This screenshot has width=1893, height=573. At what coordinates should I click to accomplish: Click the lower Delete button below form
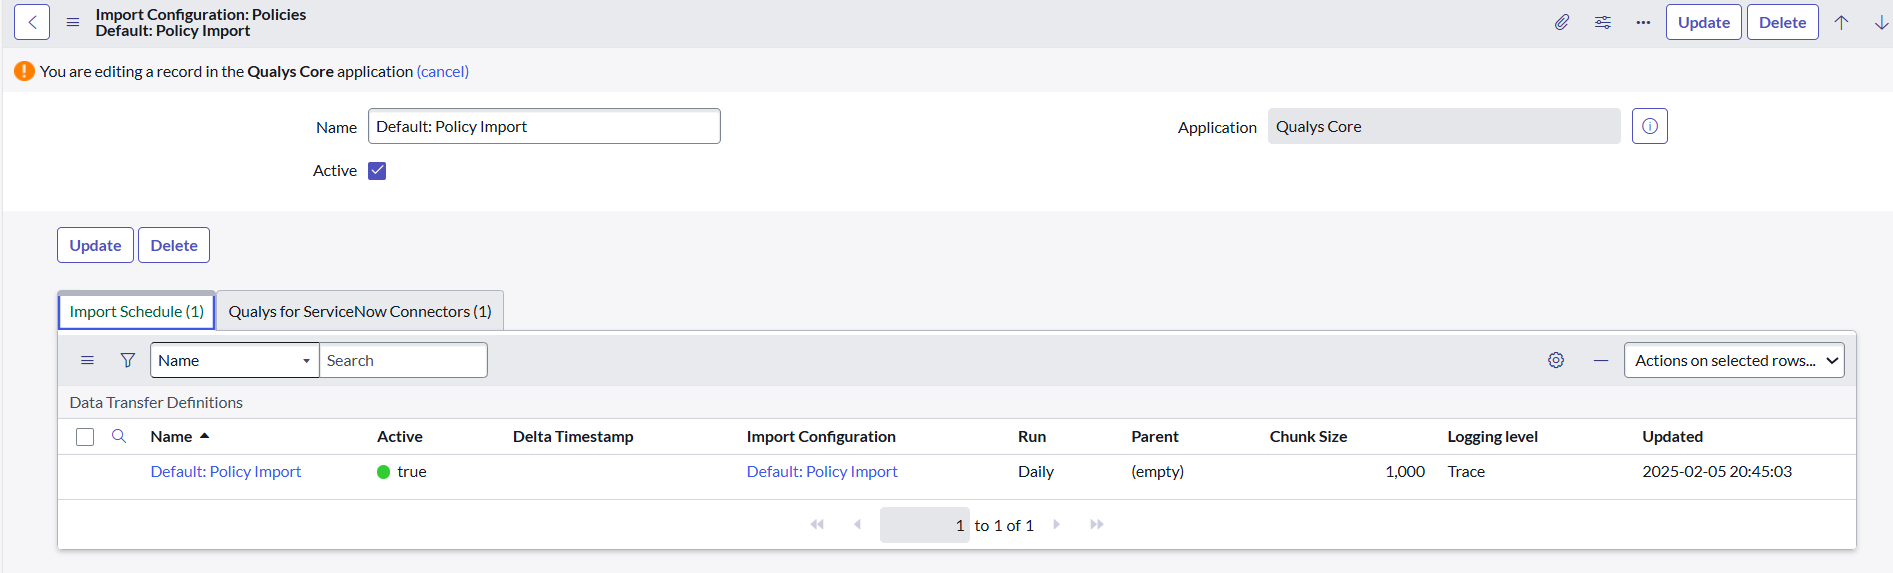tap(174, 245)
